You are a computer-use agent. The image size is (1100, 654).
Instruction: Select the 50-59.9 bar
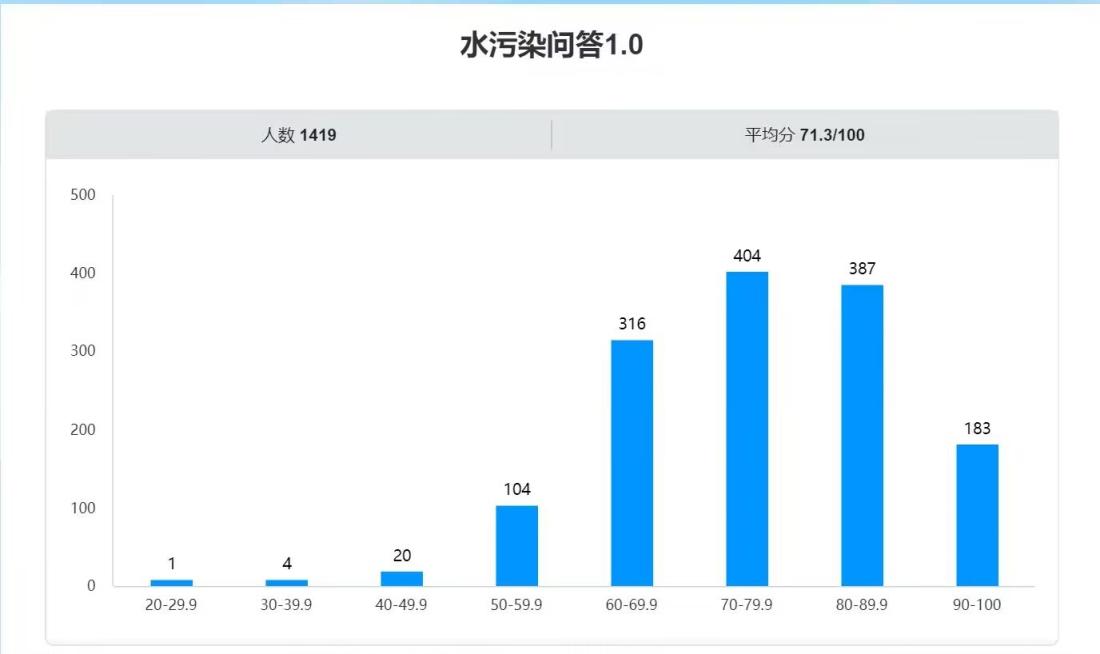coord(517,545)
